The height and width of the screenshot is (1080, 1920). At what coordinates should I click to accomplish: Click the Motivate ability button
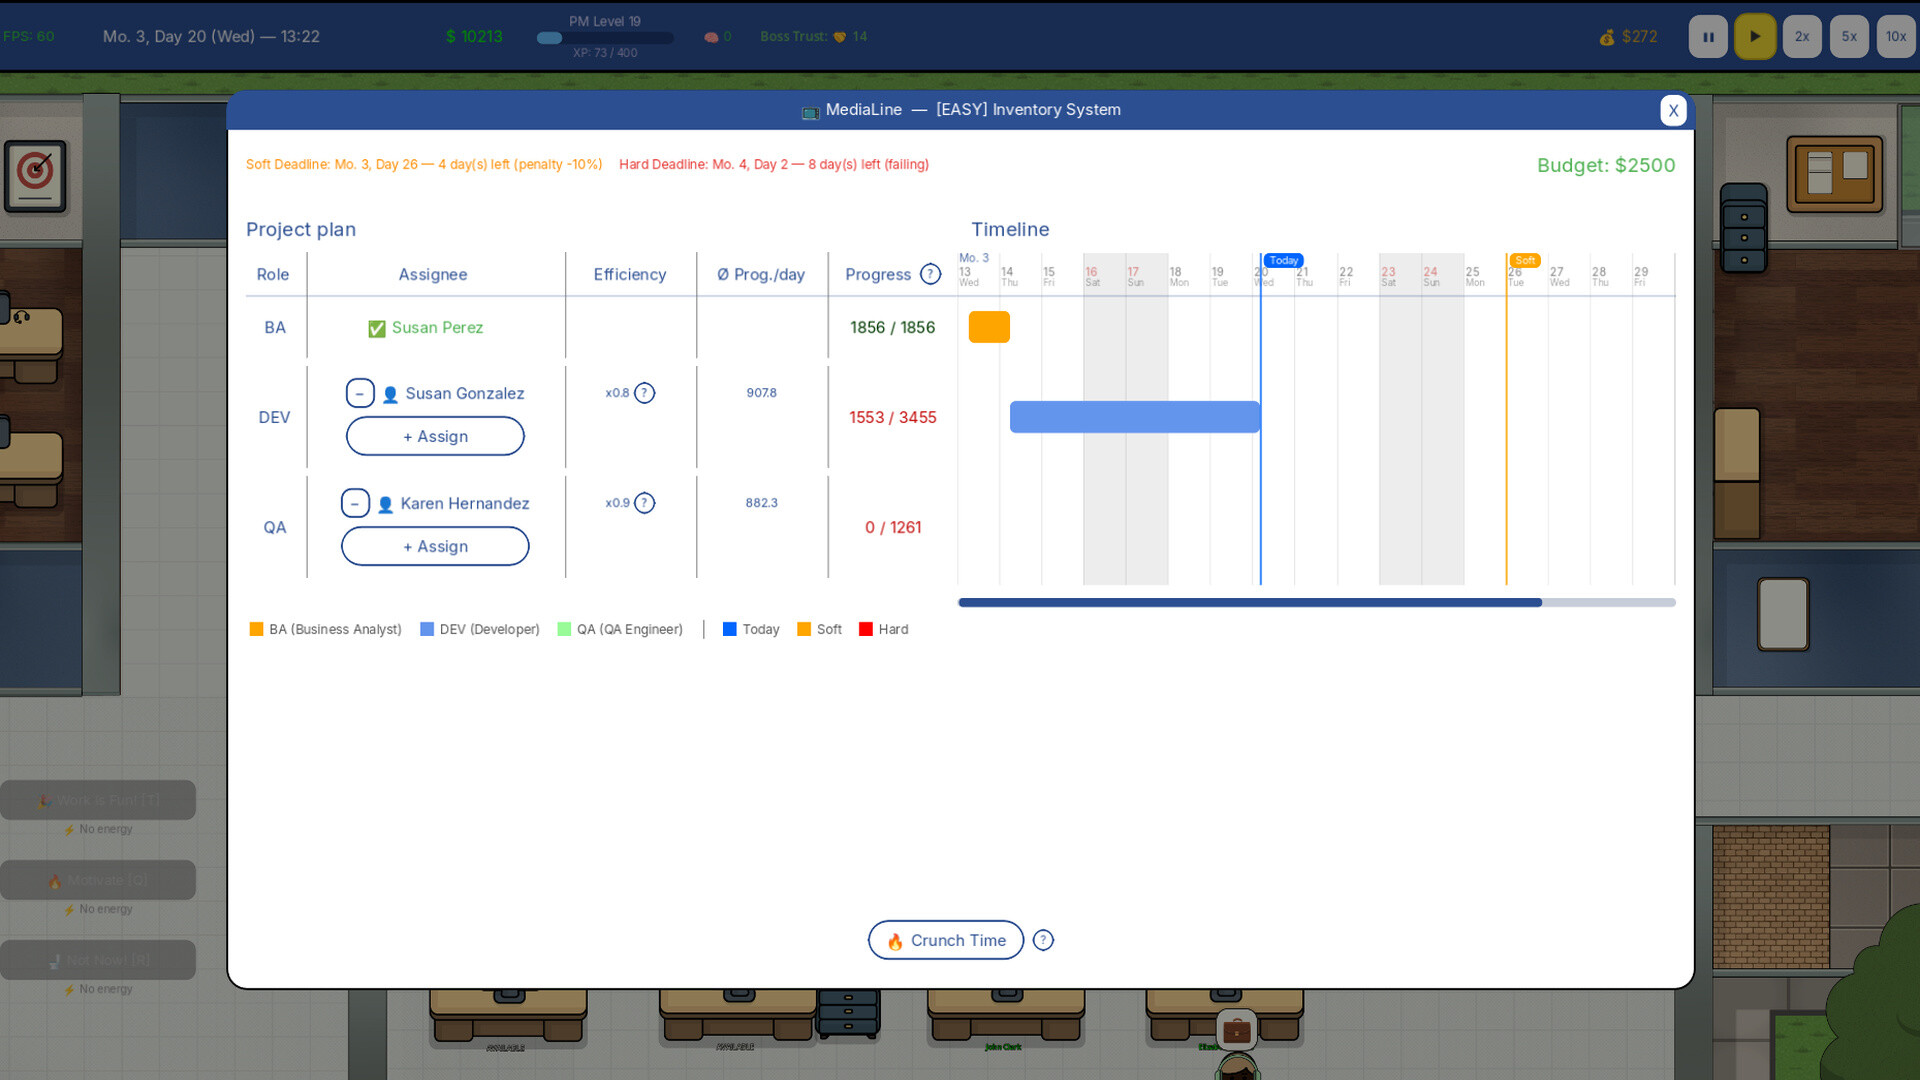tap(98, 880)
